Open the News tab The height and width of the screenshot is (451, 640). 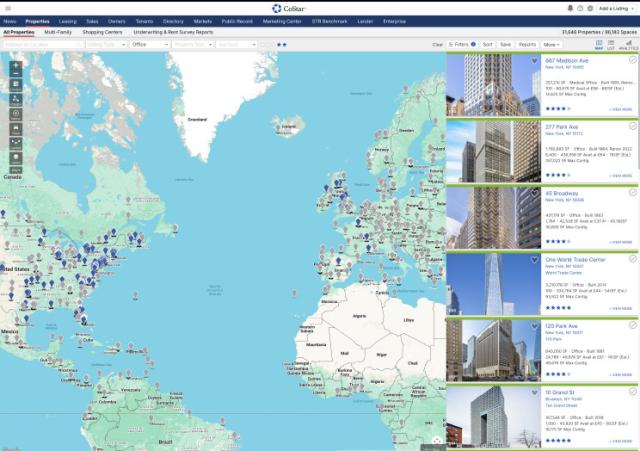click(x=10, y=21)
